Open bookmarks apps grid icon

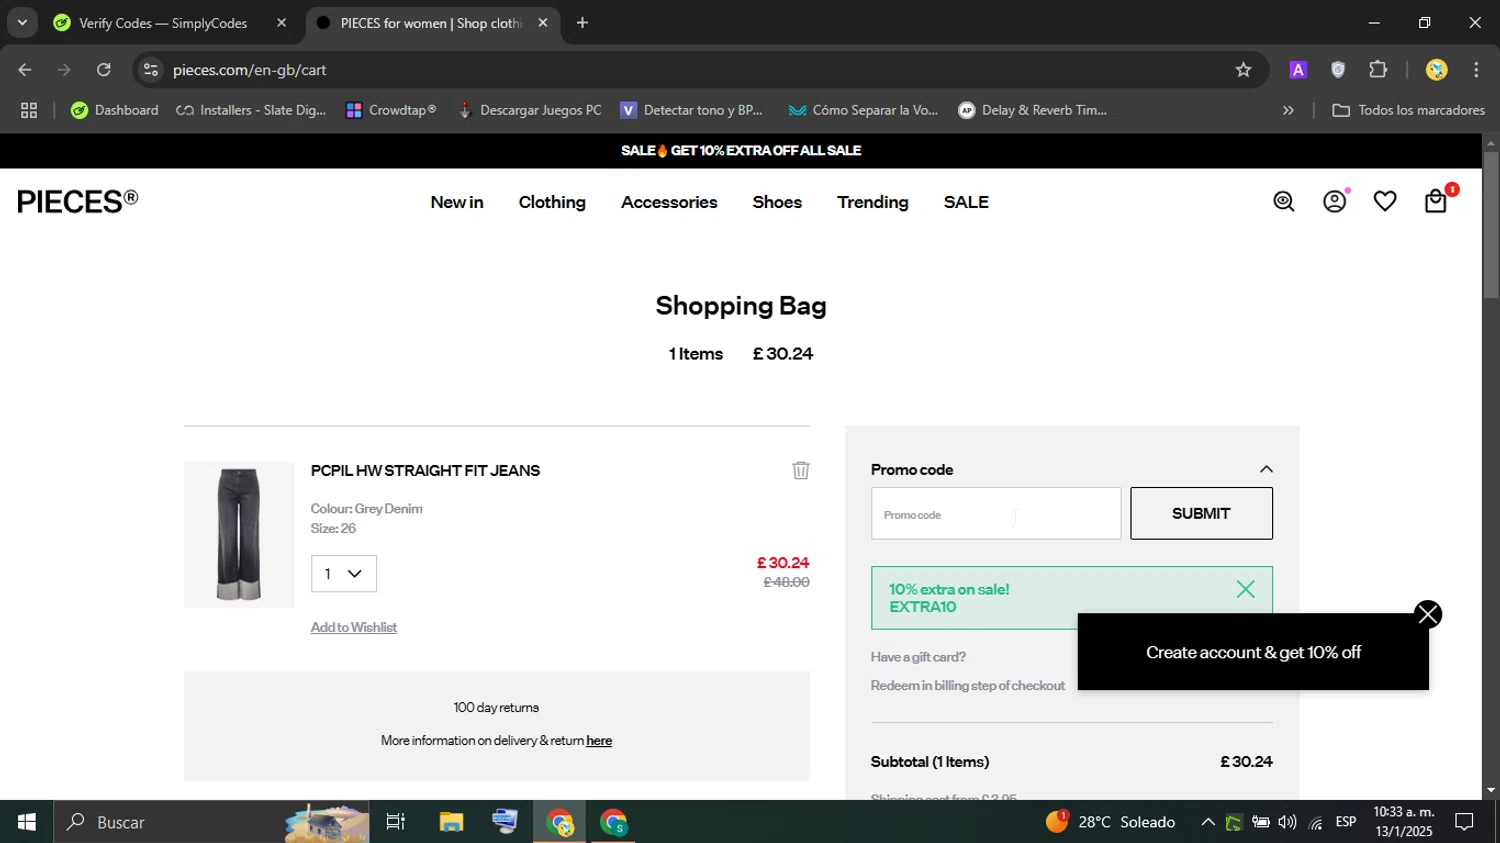(x=29, y=111)
